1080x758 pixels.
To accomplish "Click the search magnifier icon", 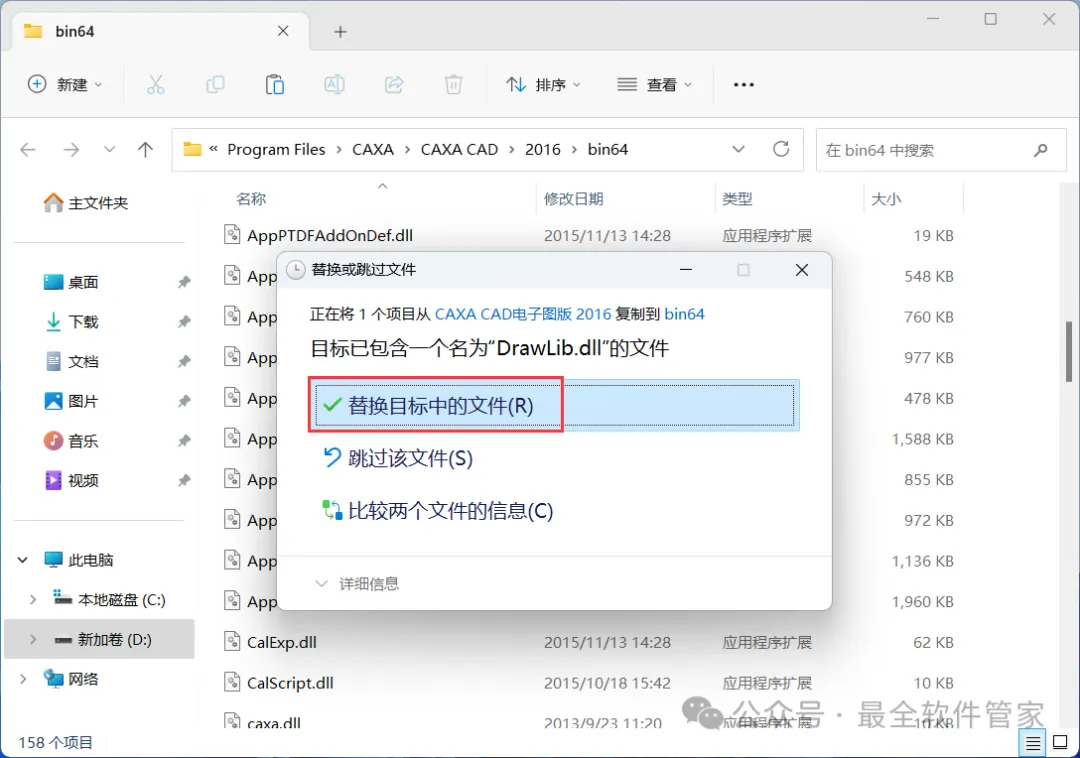I will tap(1041, 149).
